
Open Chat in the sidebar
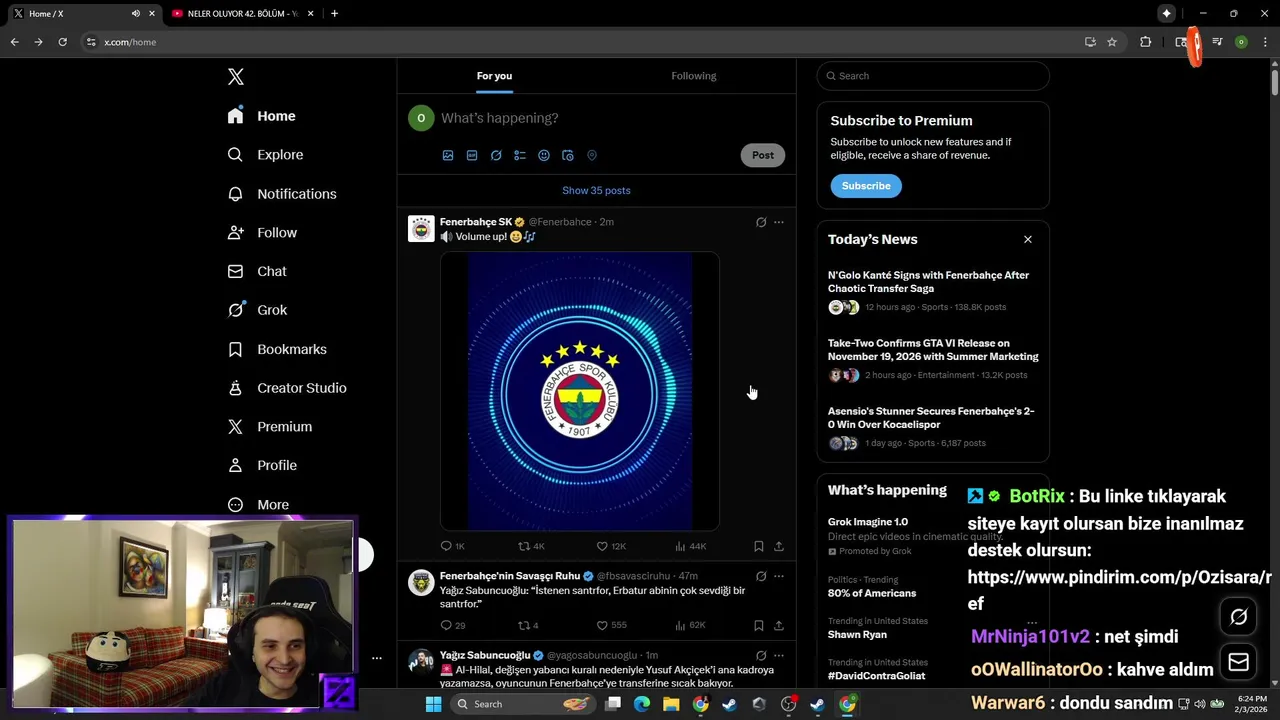click(257, 271)
